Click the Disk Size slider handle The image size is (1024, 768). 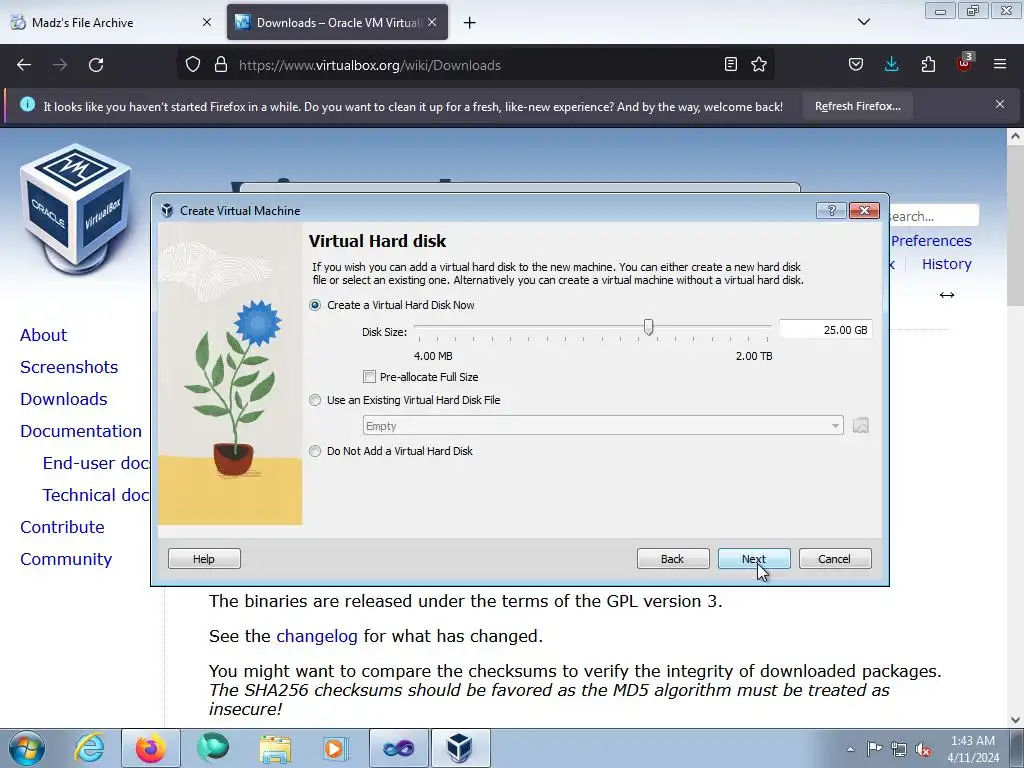click(648, 327)
